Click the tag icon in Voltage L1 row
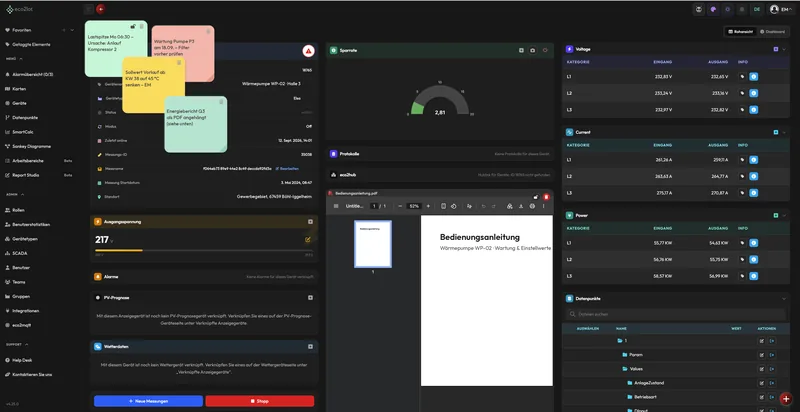 742,76
